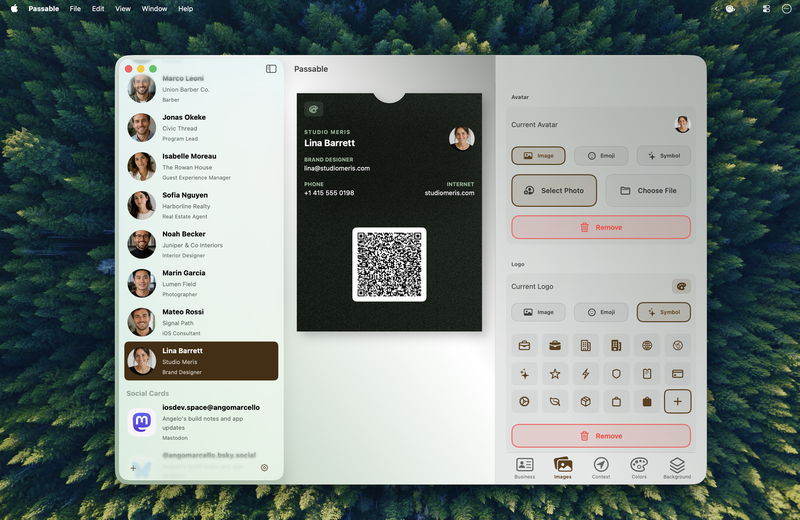The height and width of the screenshot is (520, 800).
Task: Set logo type to Symbol
Action: point(664,312)
